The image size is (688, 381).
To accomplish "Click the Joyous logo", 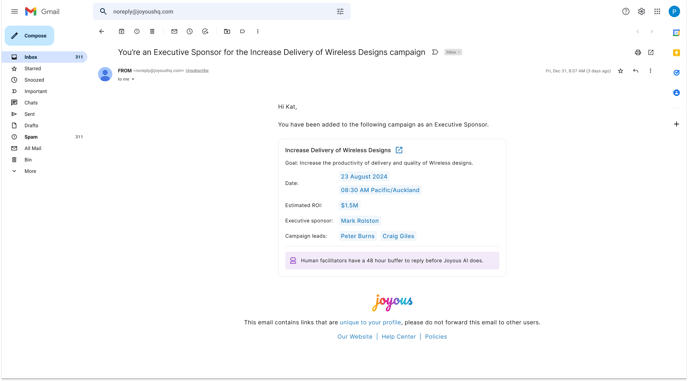I will pyautogui.click(x=392, y=302).
